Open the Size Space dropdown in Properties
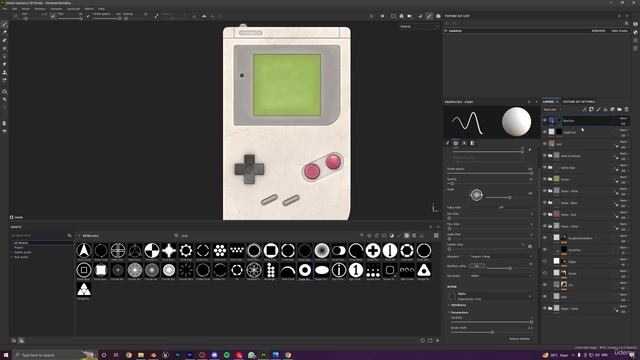The image size is (640, 360). (501, 276)
